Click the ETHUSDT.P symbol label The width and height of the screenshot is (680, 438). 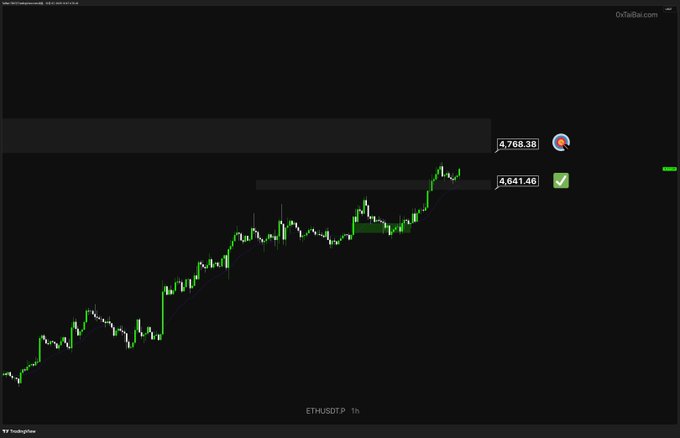(x=326, y=411)
